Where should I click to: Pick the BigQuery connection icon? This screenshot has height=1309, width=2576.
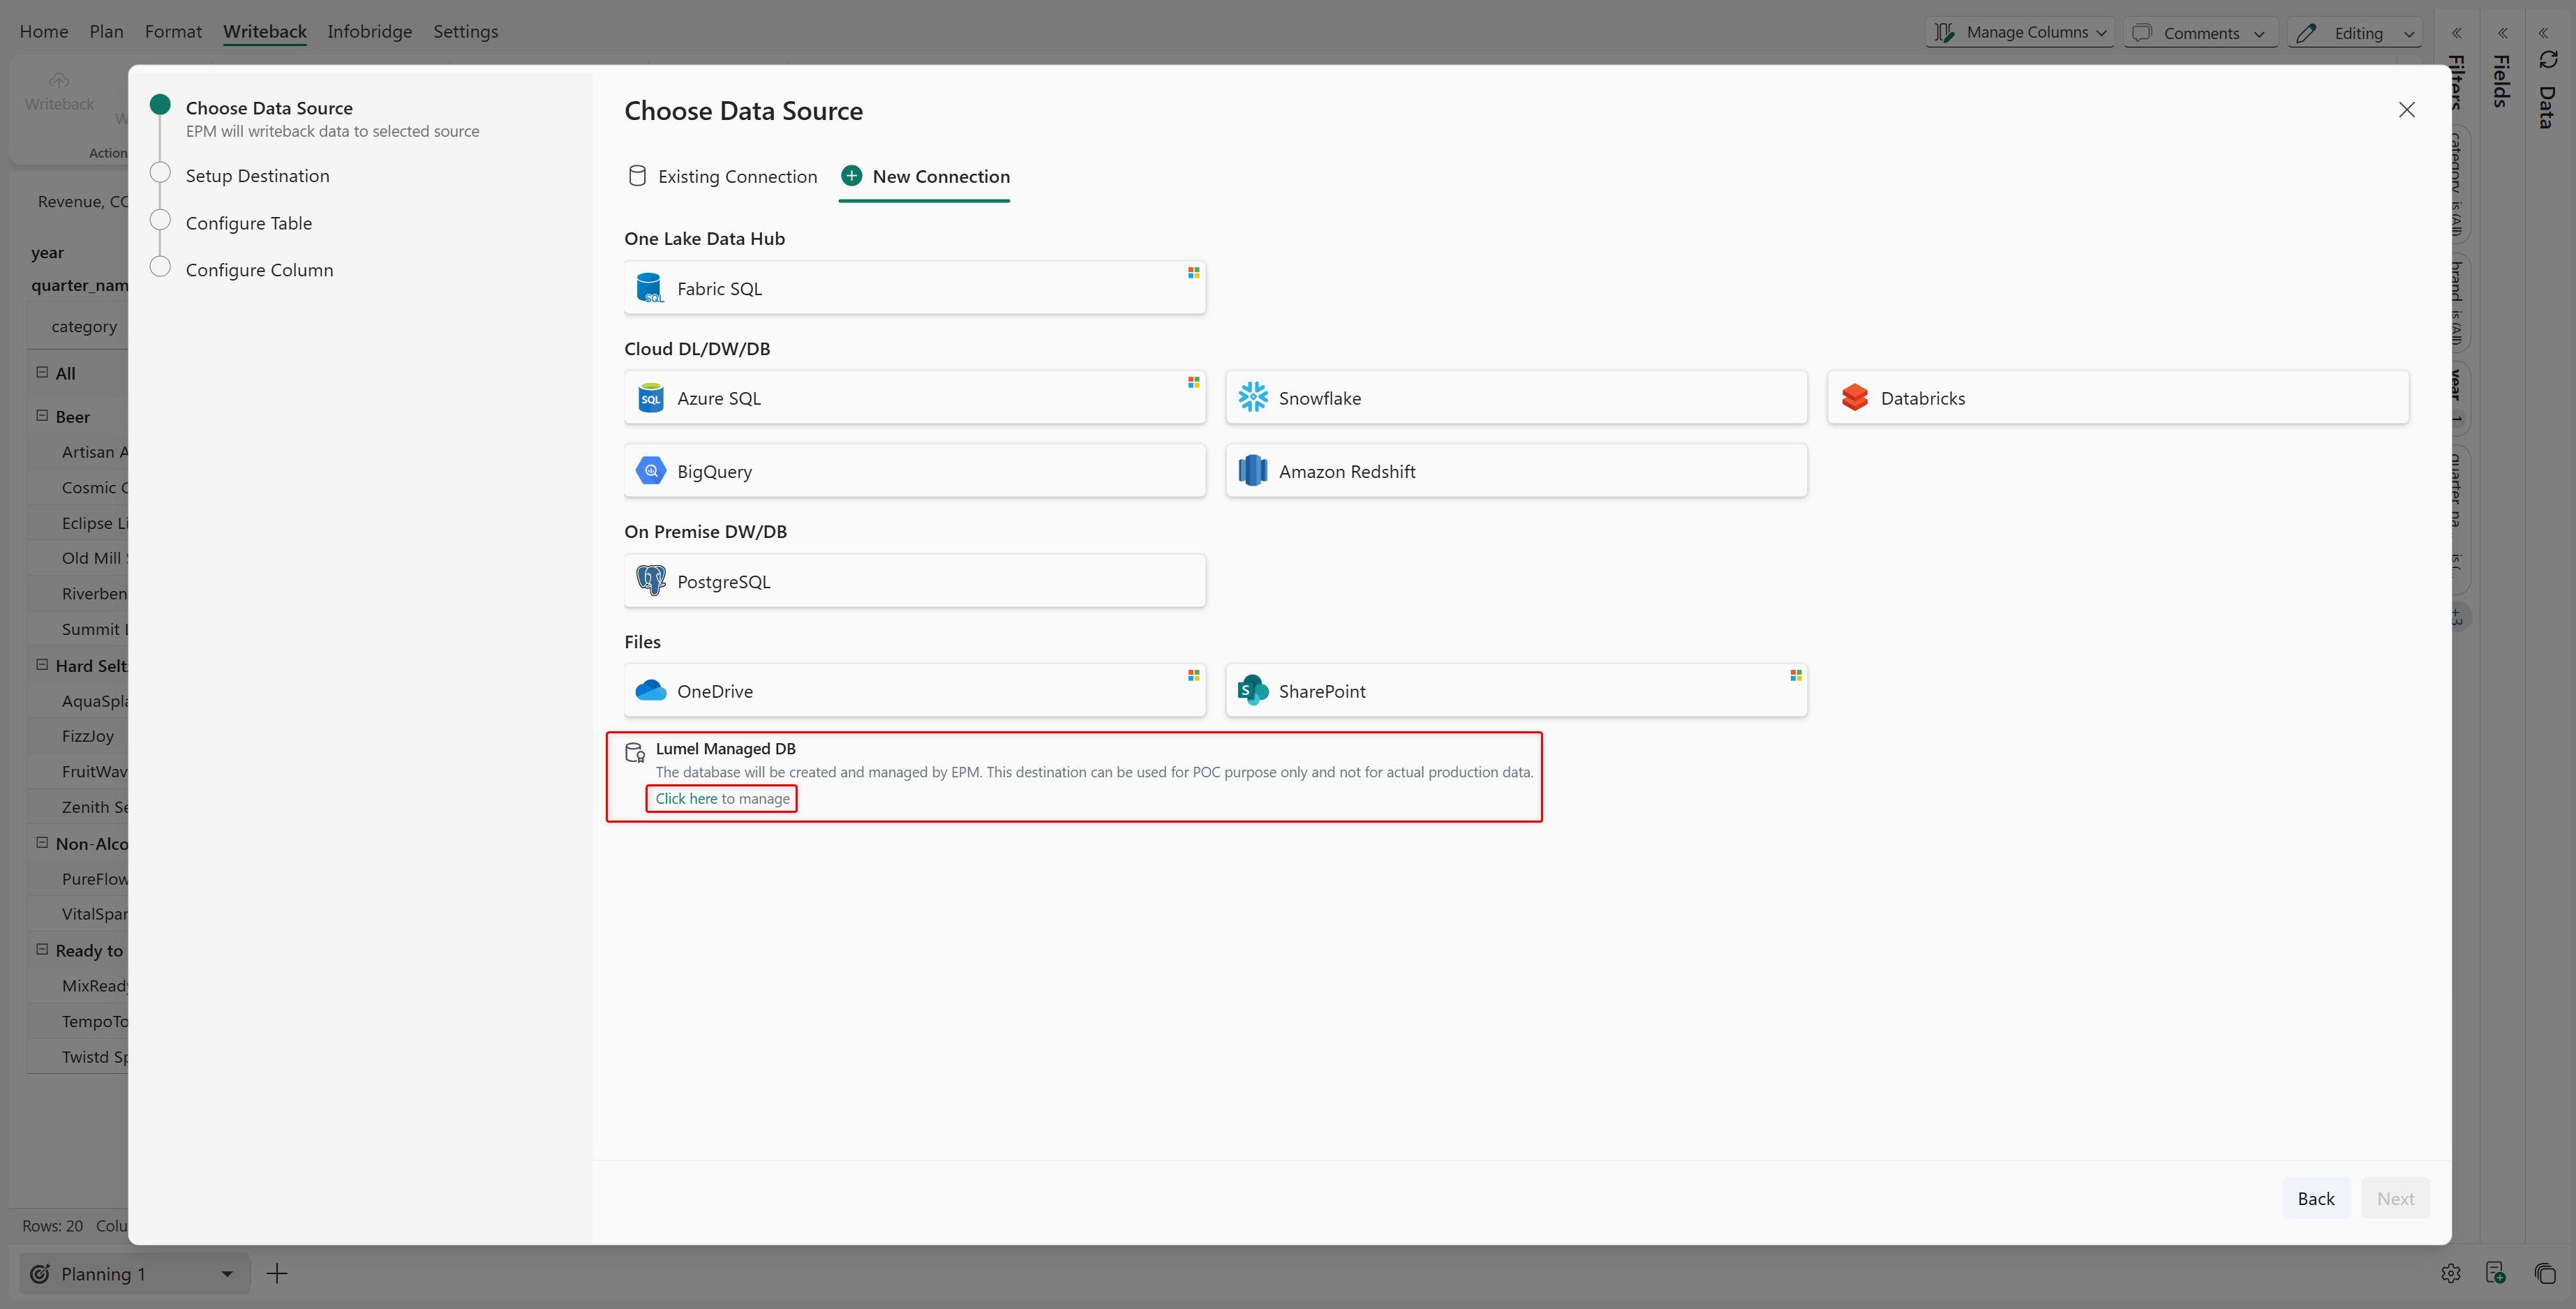pos(650,470)
